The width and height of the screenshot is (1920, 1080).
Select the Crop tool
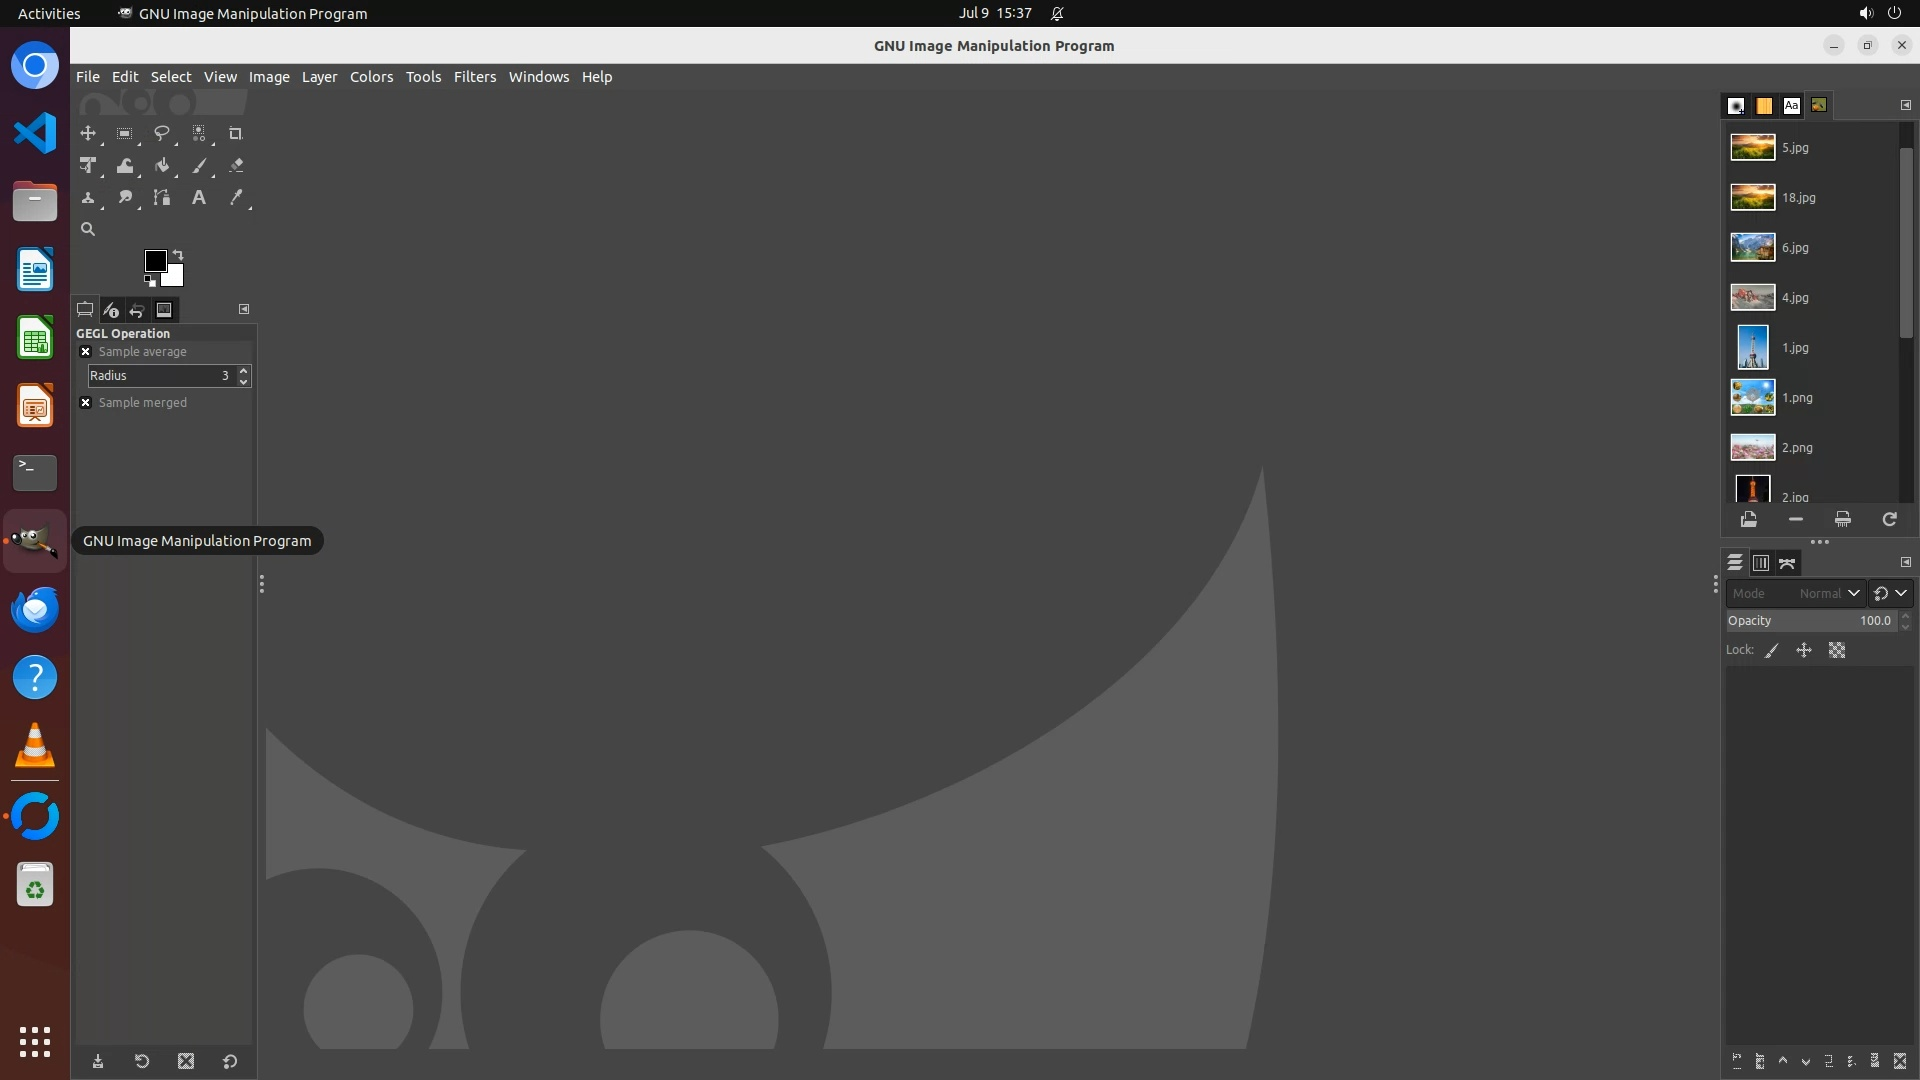click(x=235, y=133)
